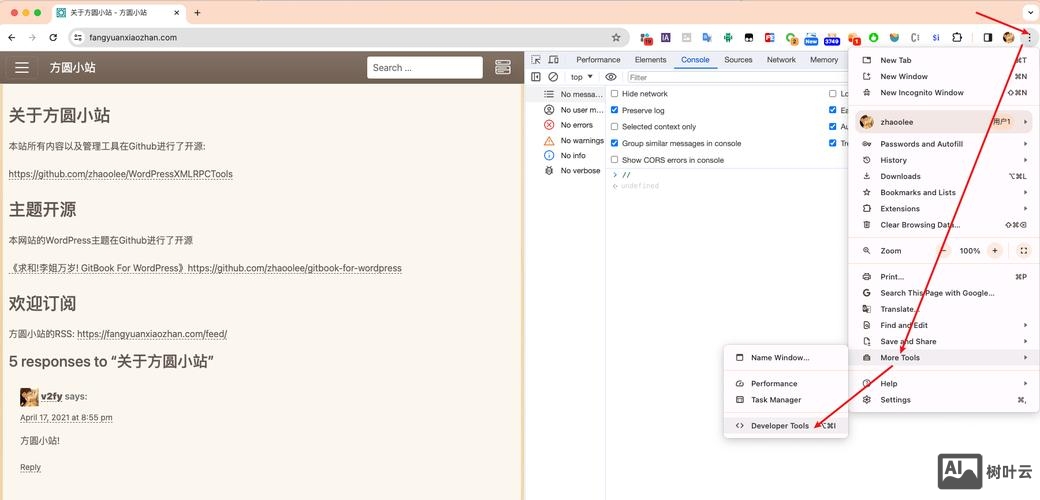Open live expression eye icon
1040x500 pixels.
point(611,77)
